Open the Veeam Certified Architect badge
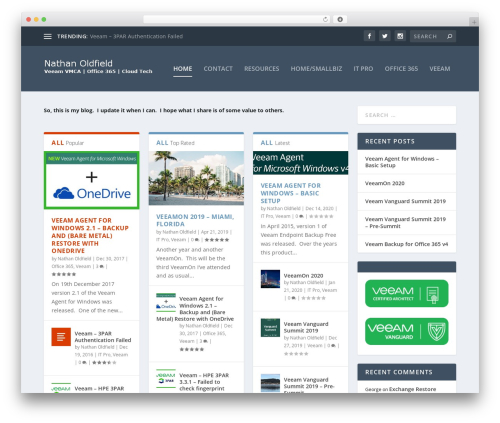Screen dimensions: 500x423 pyautogui.click(x=407, y=293)
